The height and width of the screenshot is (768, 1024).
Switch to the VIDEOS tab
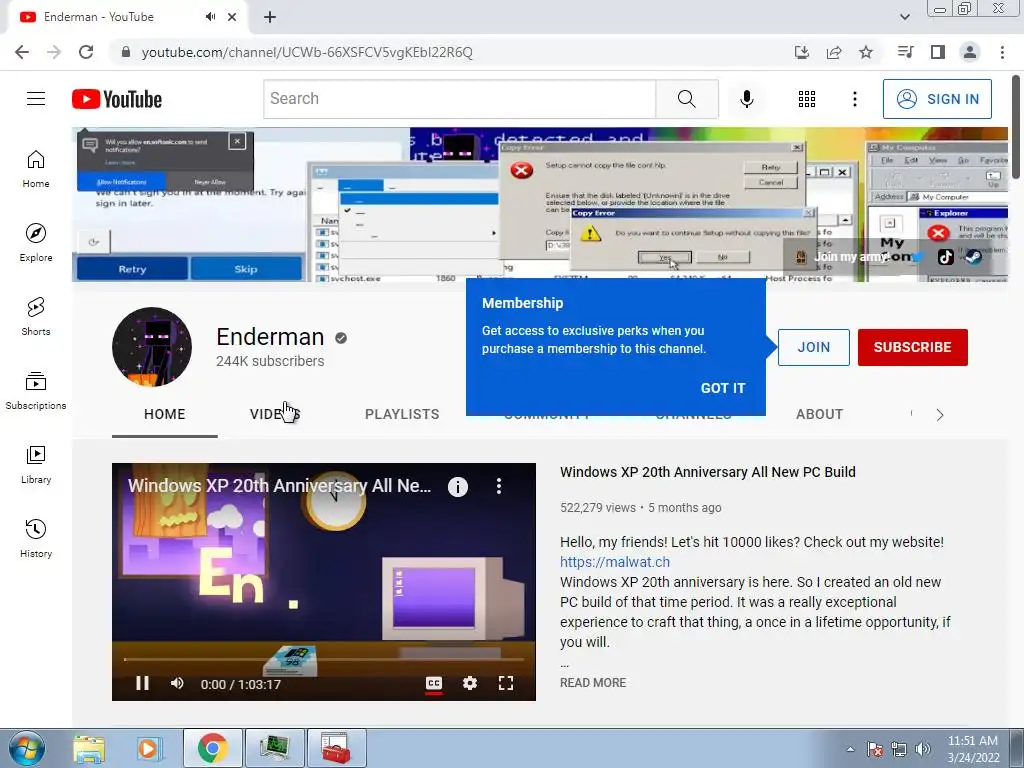tap(275, 414)
